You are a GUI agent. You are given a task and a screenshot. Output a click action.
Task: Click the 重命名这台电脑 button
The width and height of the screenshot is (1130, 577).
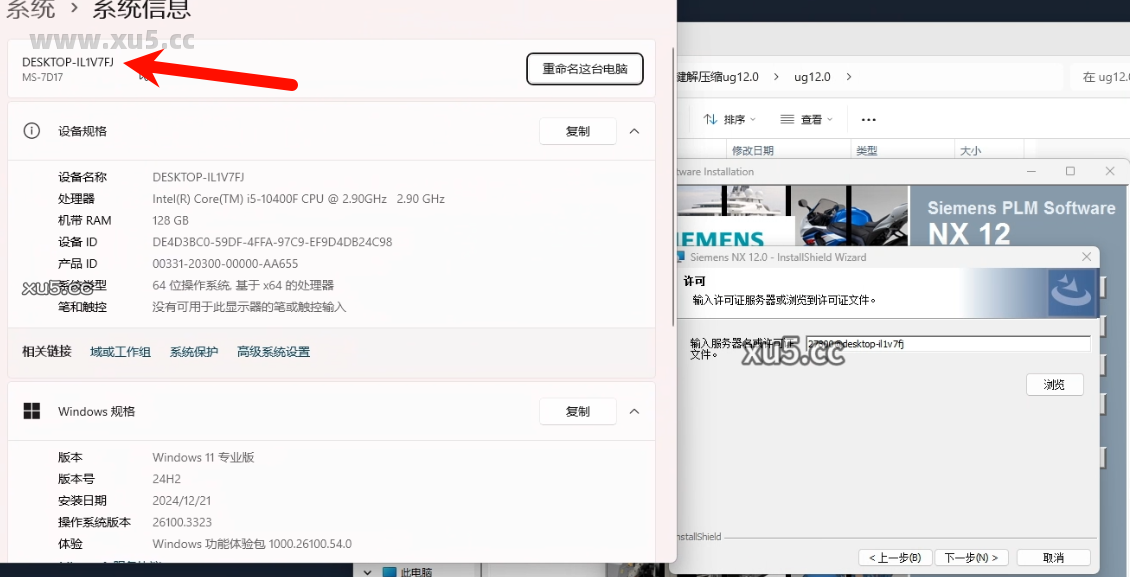tap(584, 68)
